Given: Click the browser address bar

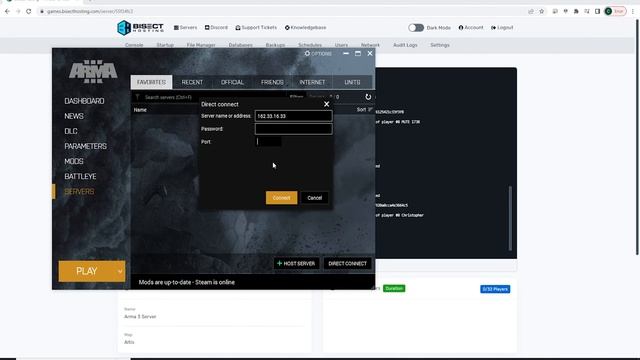Looking at the screenshot, I should (x=282, y=11).
